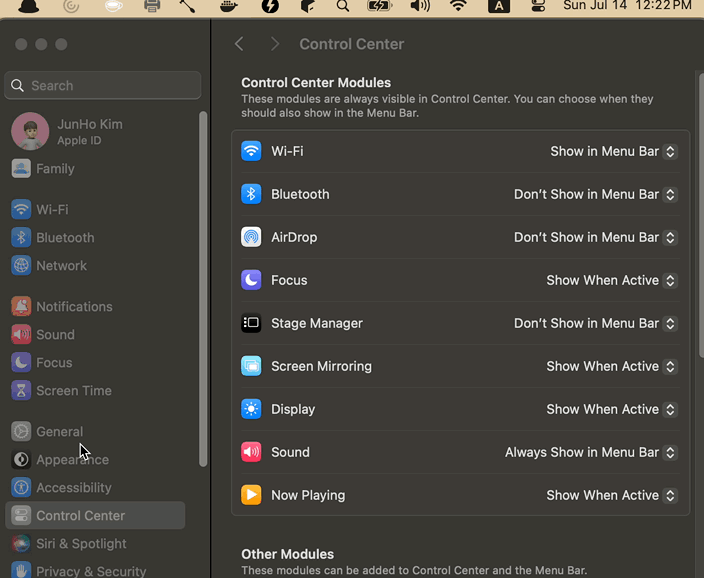Open Control Center from menu bar toggle icon
The height and width of the screenshot is (578, 704).
pos(538,6)
